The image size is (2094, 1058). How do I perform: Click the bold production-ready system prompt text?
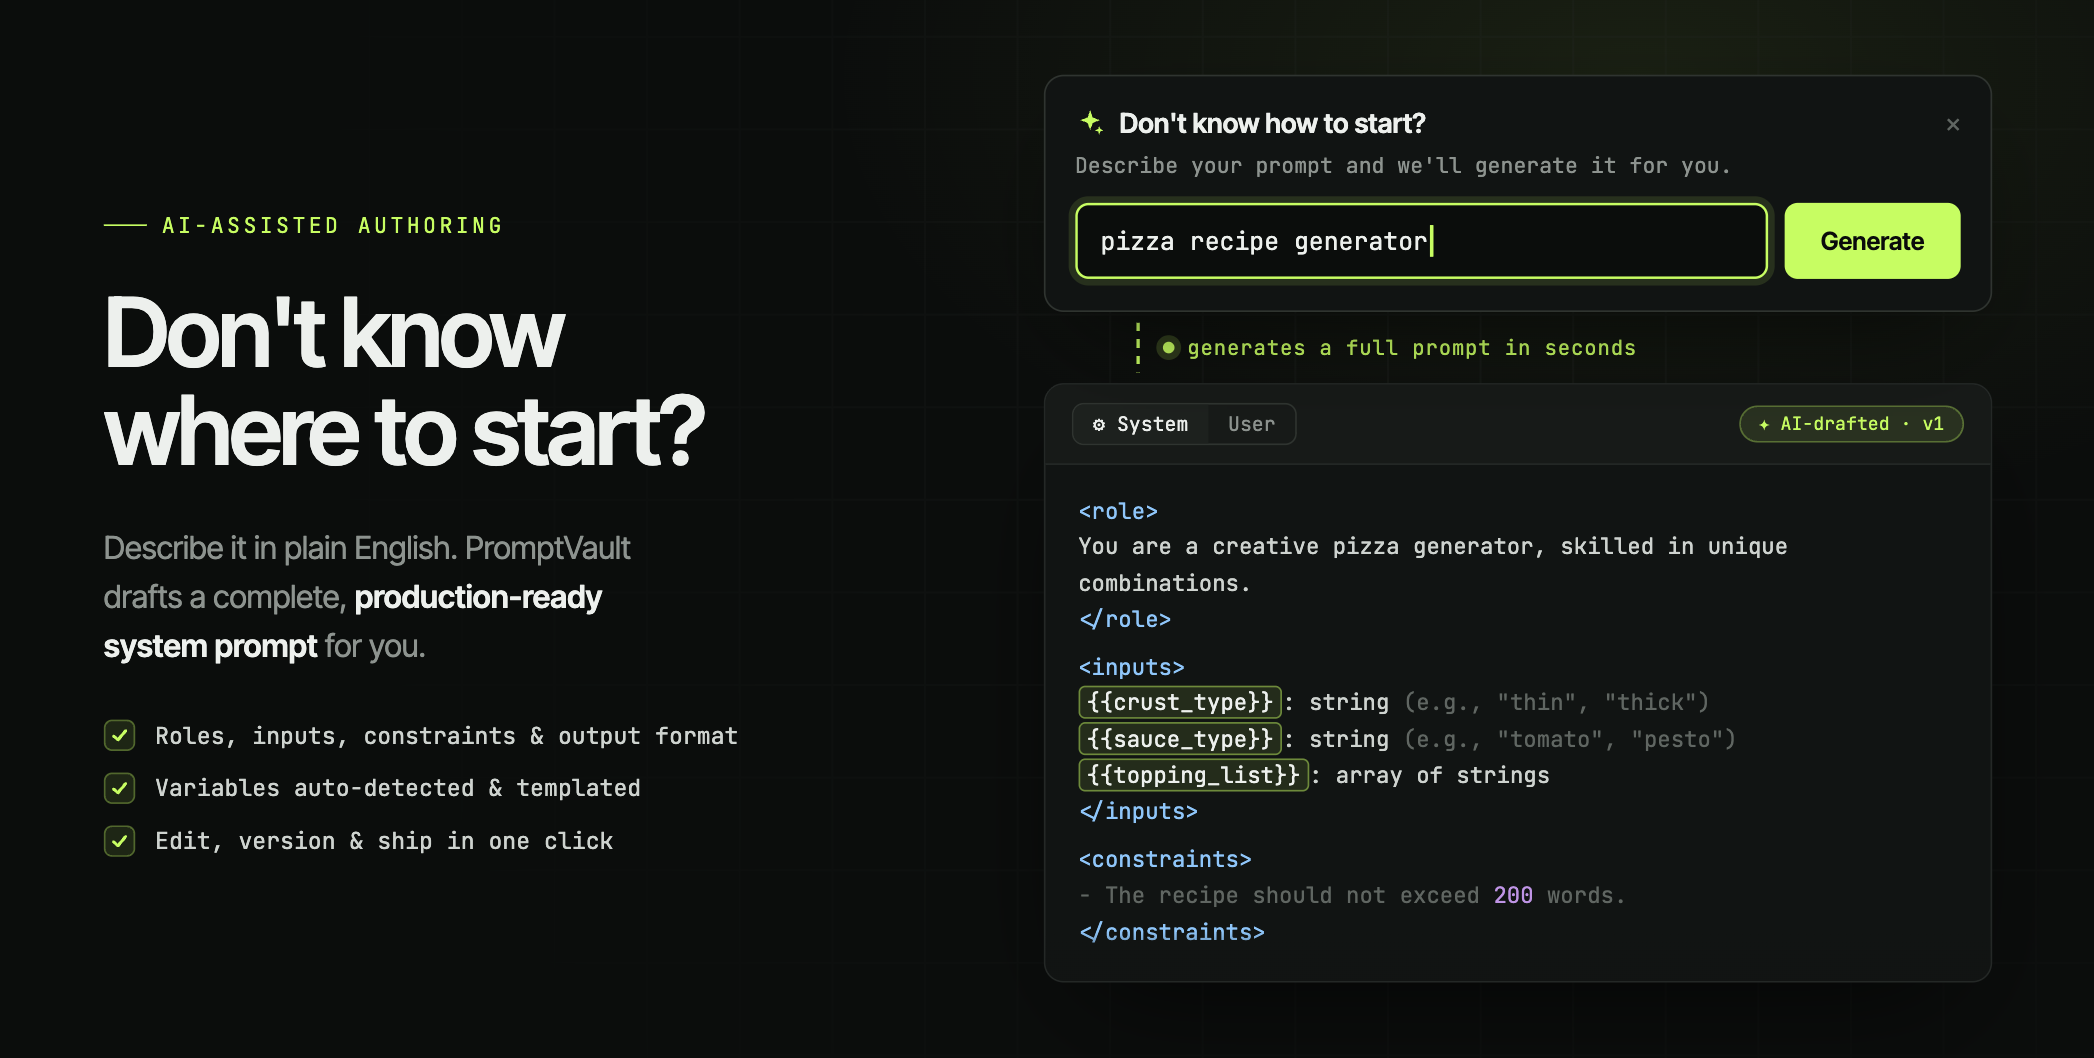(x=353, y=622)
